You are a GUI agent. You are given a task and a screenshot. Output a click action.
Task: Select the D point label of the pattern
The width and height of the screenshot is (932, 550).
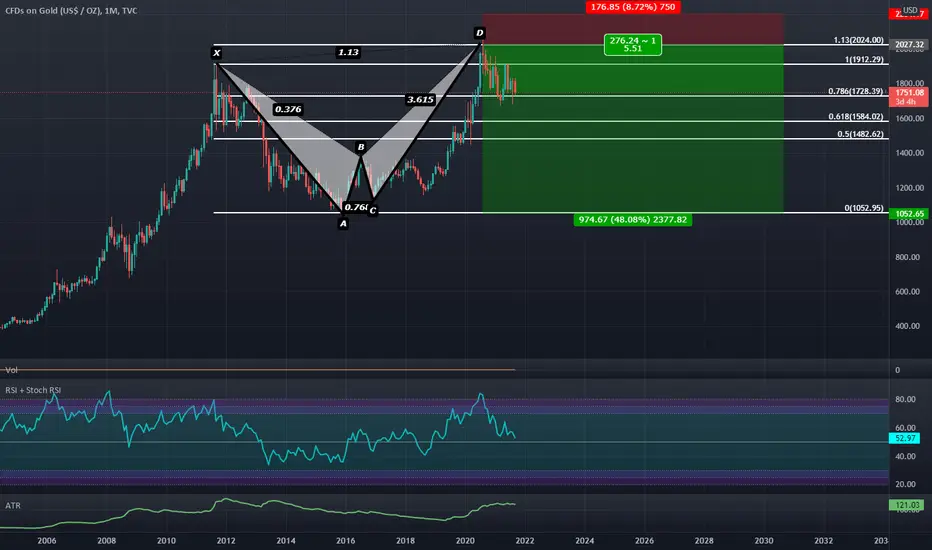tap(479, 33)
